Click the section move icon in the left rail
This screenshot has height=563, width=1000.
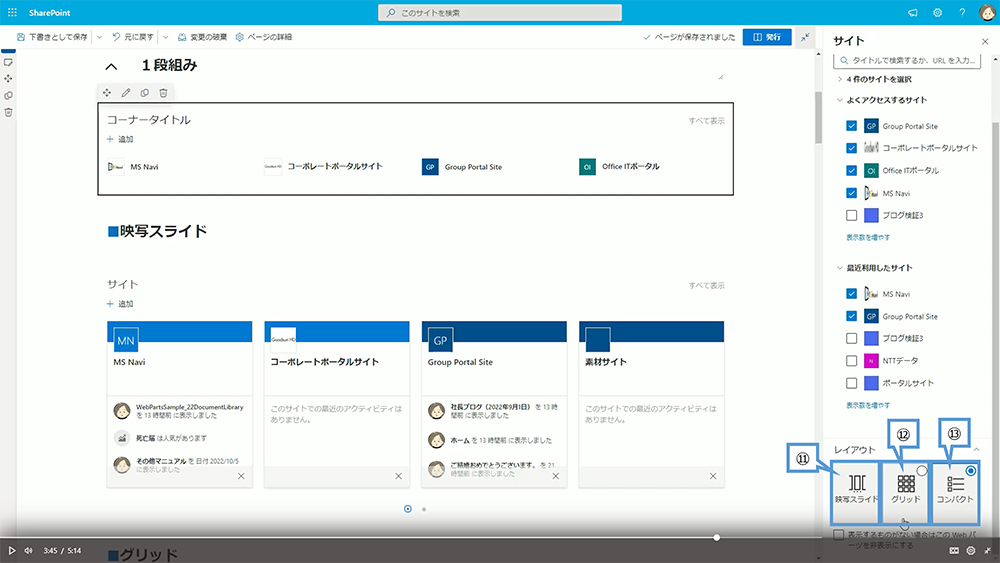(x=8, y=78)
